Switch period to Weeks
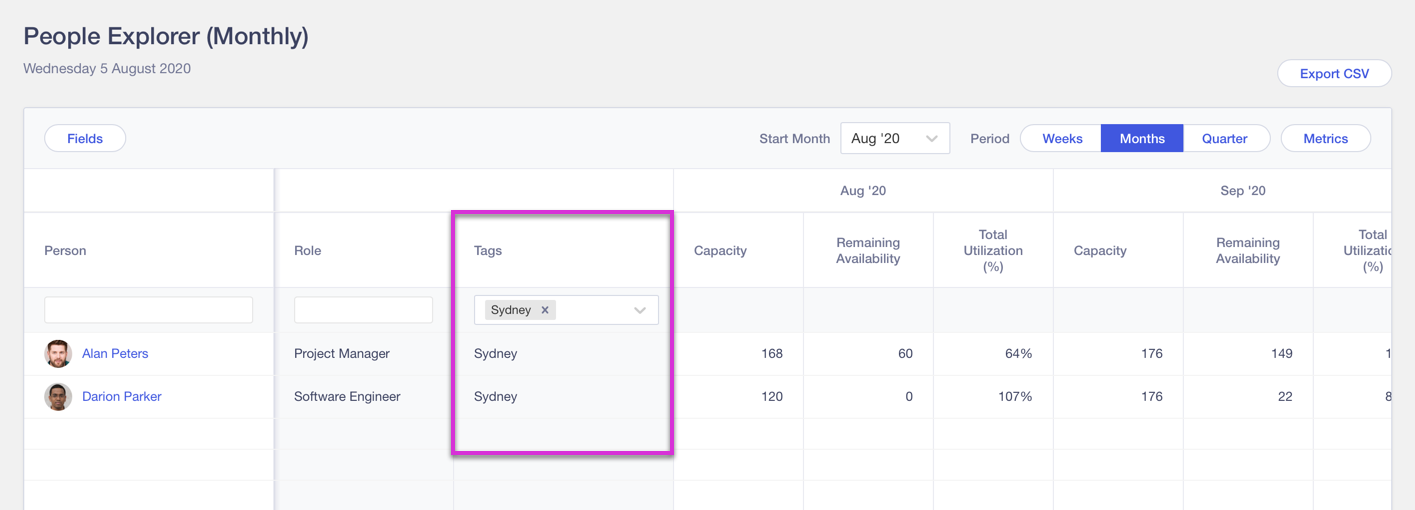Screen dimensions: 1415x510 point(1061,139)
